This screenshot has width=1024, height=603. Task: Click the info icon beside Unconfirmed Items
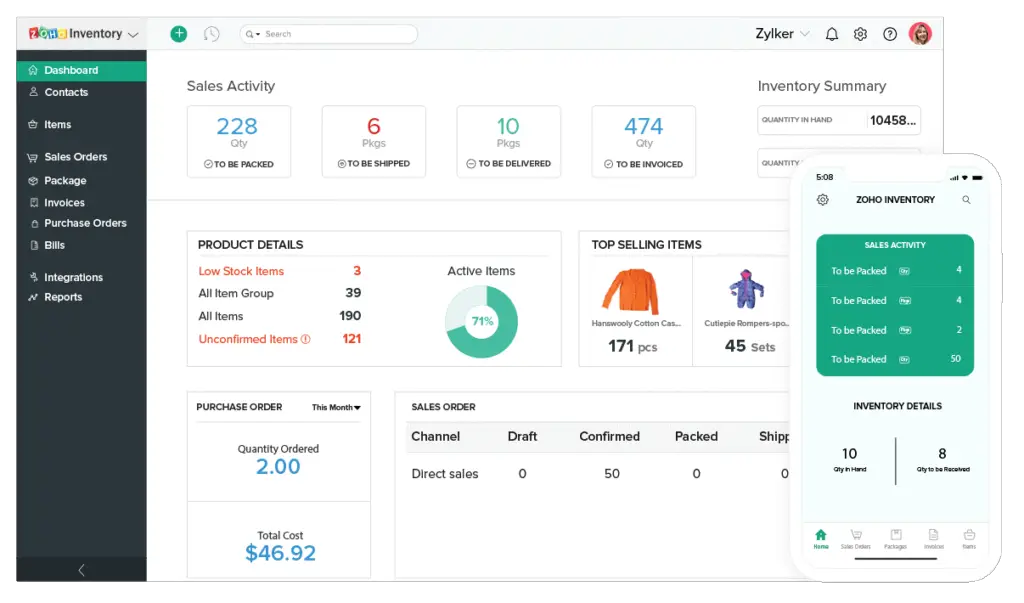tap(305, 339)
